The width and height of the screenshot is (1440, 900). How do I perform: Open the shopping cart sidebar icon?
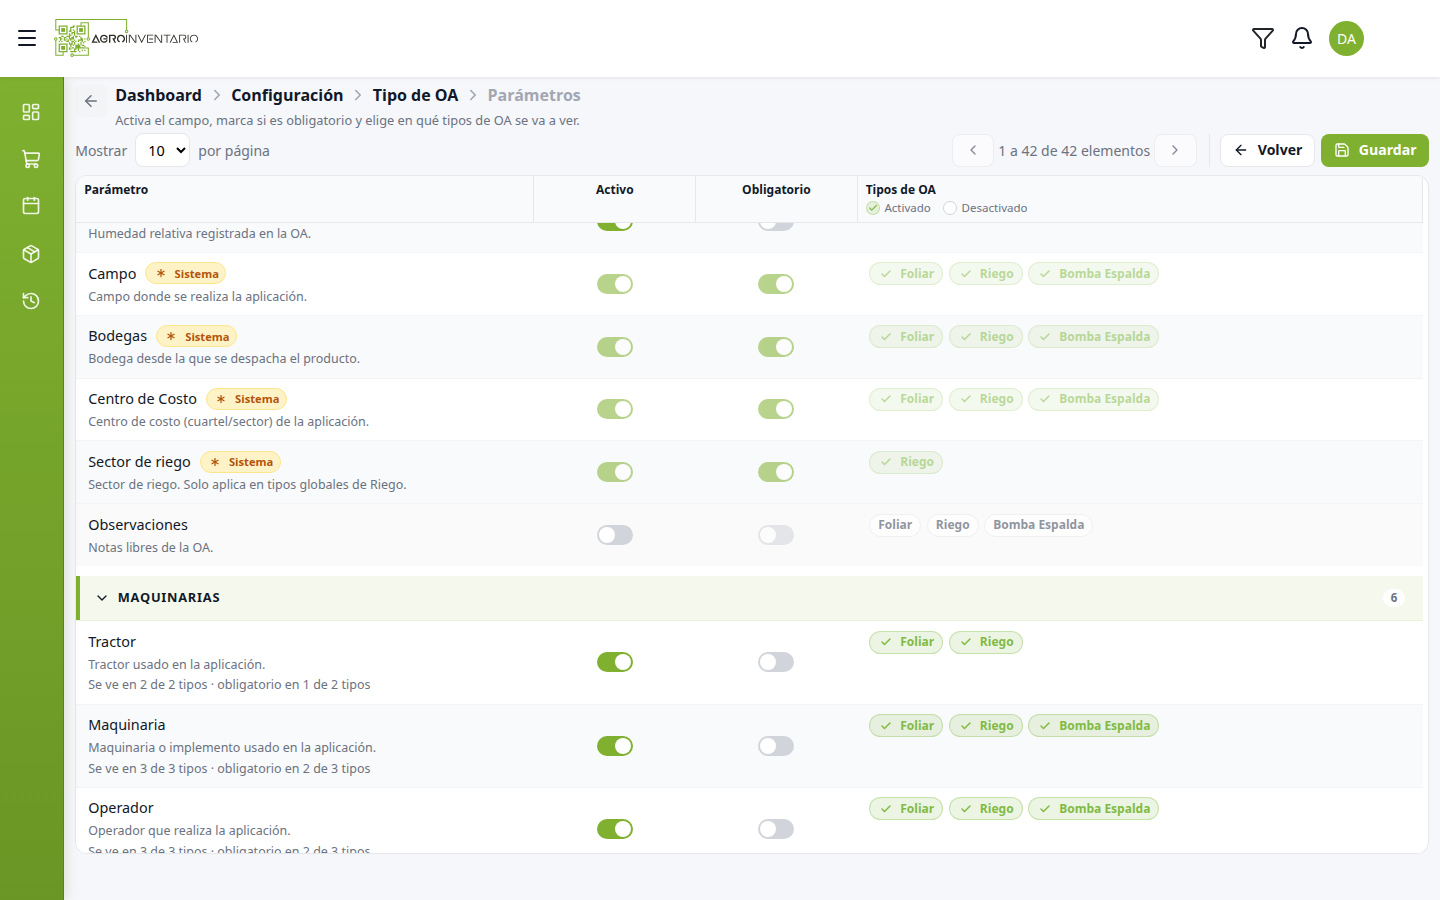(x=31, y=159)
